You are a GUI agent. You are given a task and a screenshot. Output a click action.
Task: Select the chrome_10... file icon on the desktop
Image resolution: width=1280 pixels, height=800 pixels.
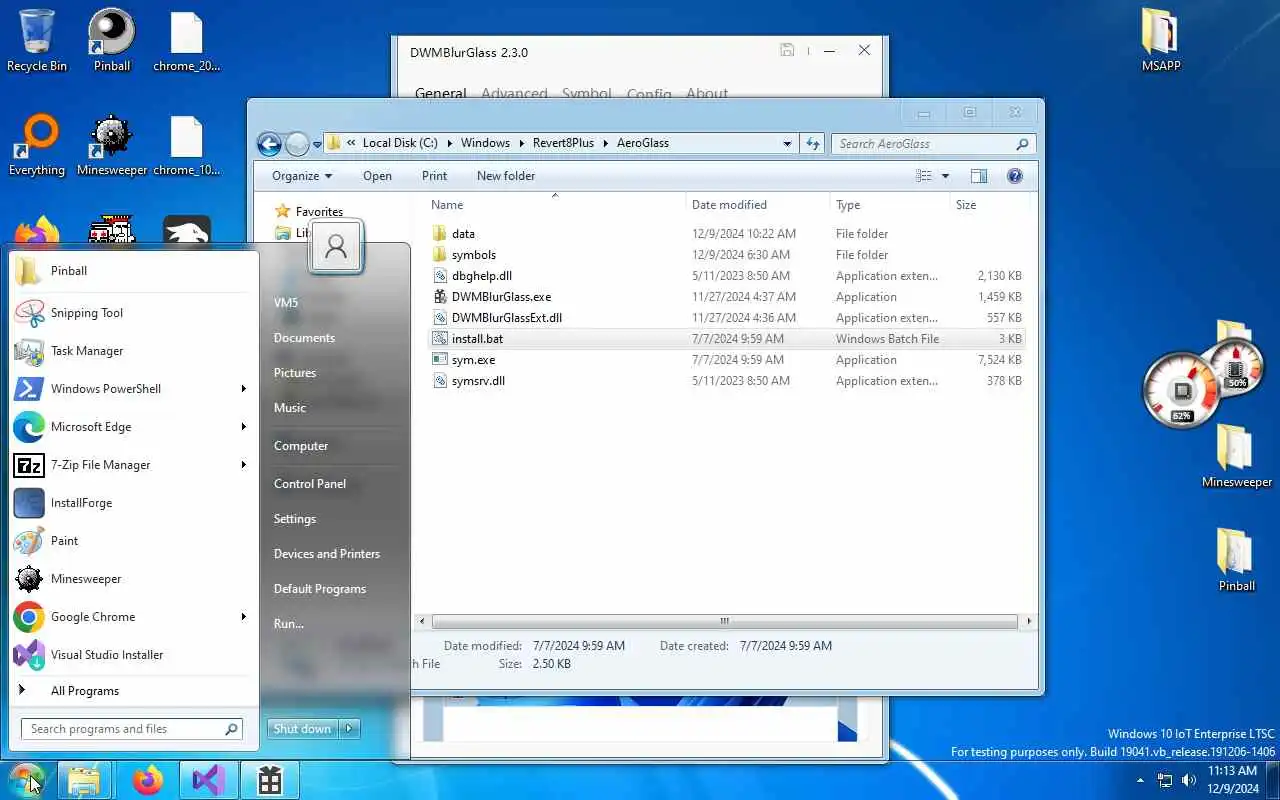coord(187,145)
